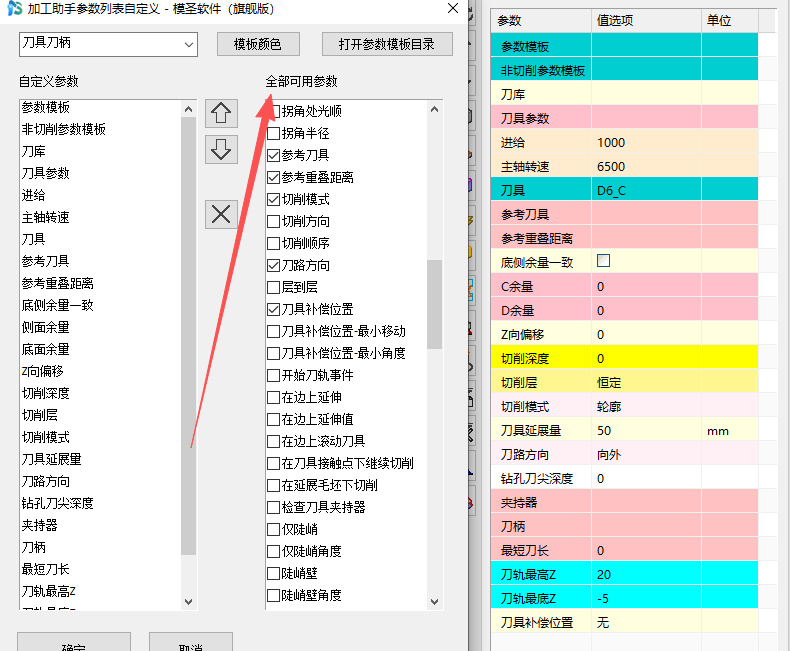Toggle 底侧余量一致 checkbox in parameter table

(603, 261)
